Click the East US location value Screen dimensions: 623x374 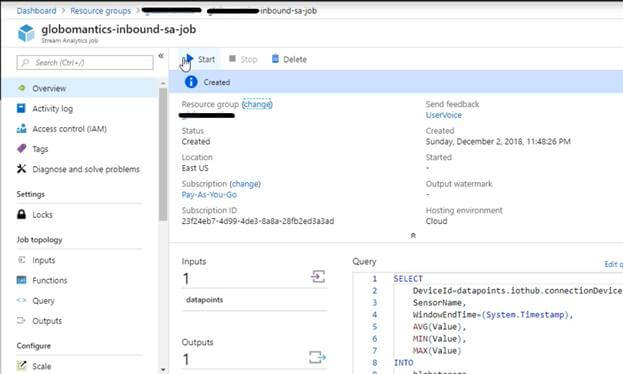point(195,168)
